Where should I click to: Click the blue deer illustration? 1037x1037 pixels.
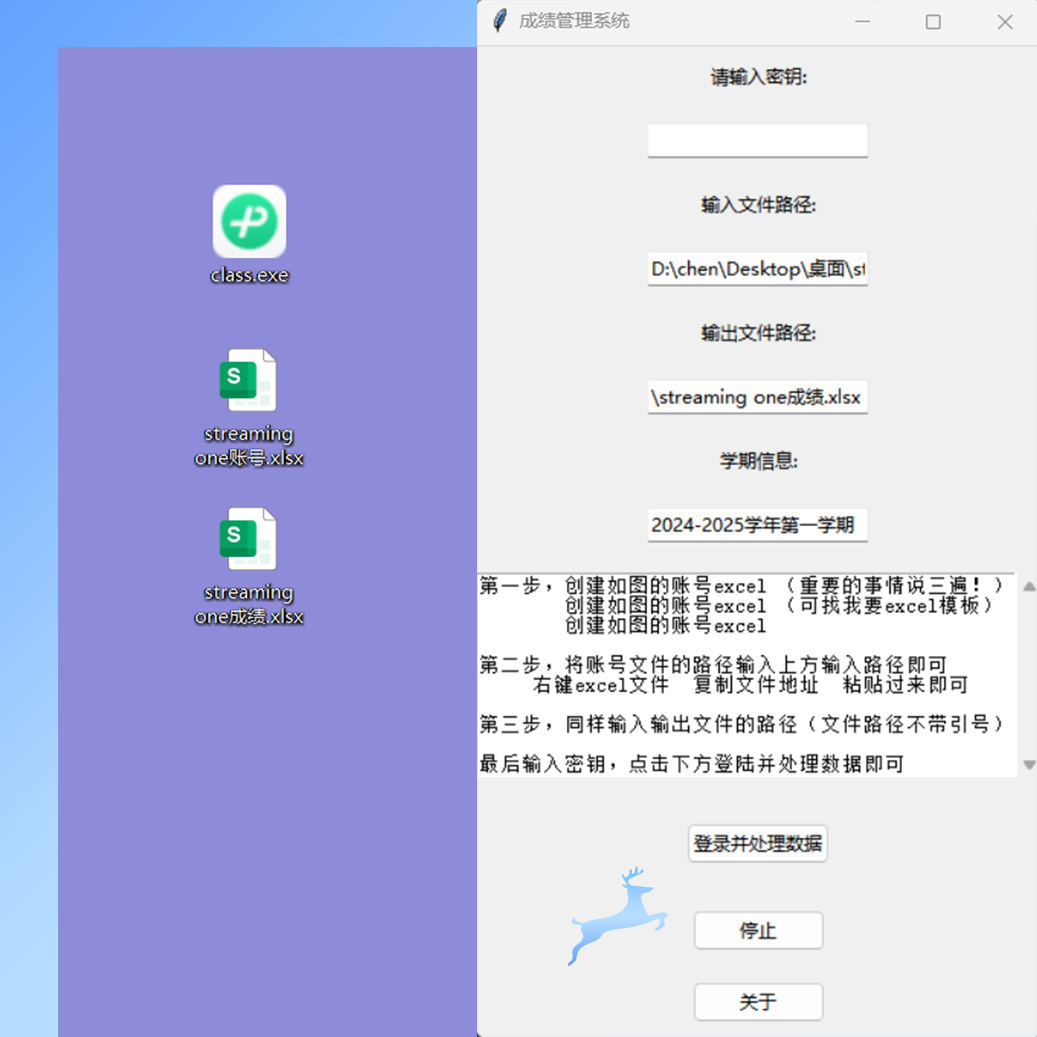(x=615, y=918)
